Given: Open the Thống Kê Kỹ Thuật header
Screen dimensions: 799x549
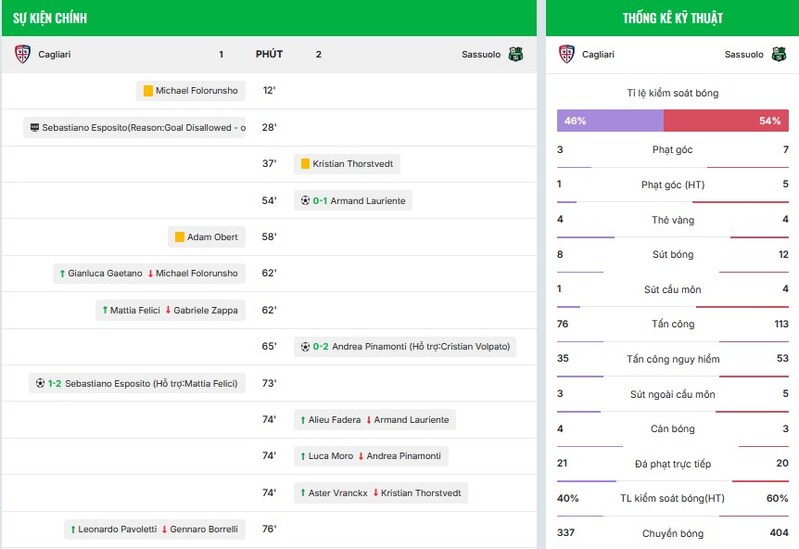Looking at the screenshot, I should click(x=672, y=18).
